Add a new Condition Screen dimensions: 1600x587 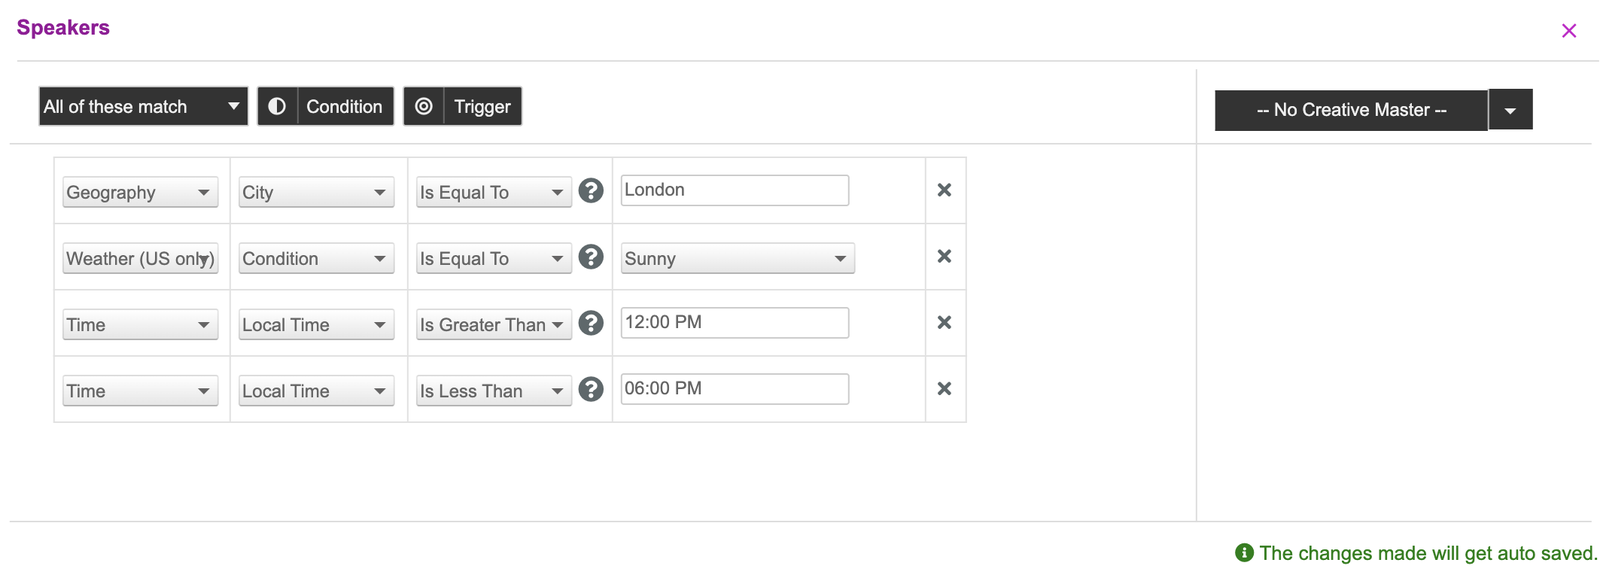click(x=326, y=106)
